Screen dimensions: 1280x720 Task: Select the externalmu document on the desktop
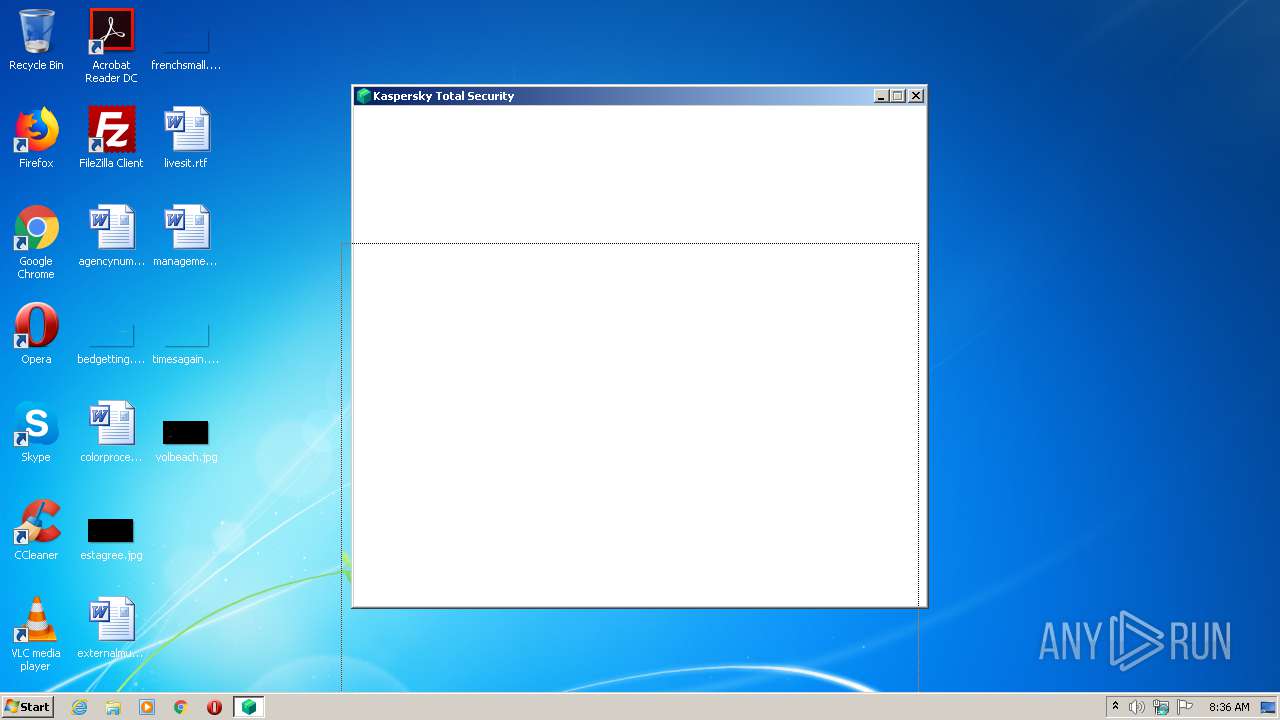[x=111, y=628]
